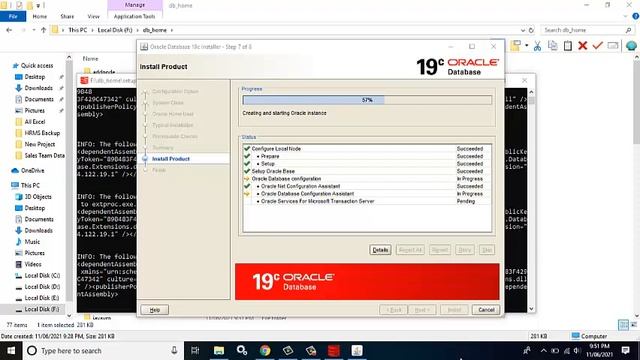
Task: Click the 57% installation progress bar
Action: tap(367, 100)
